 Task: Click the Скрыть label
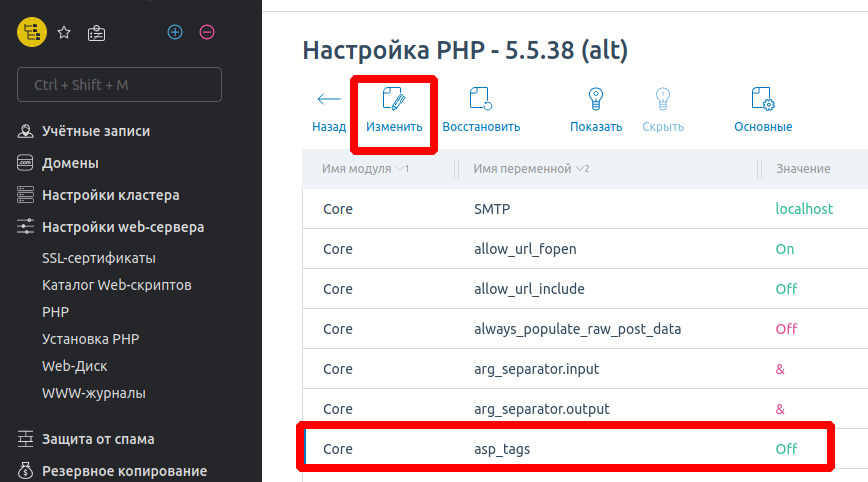(663, 127)
